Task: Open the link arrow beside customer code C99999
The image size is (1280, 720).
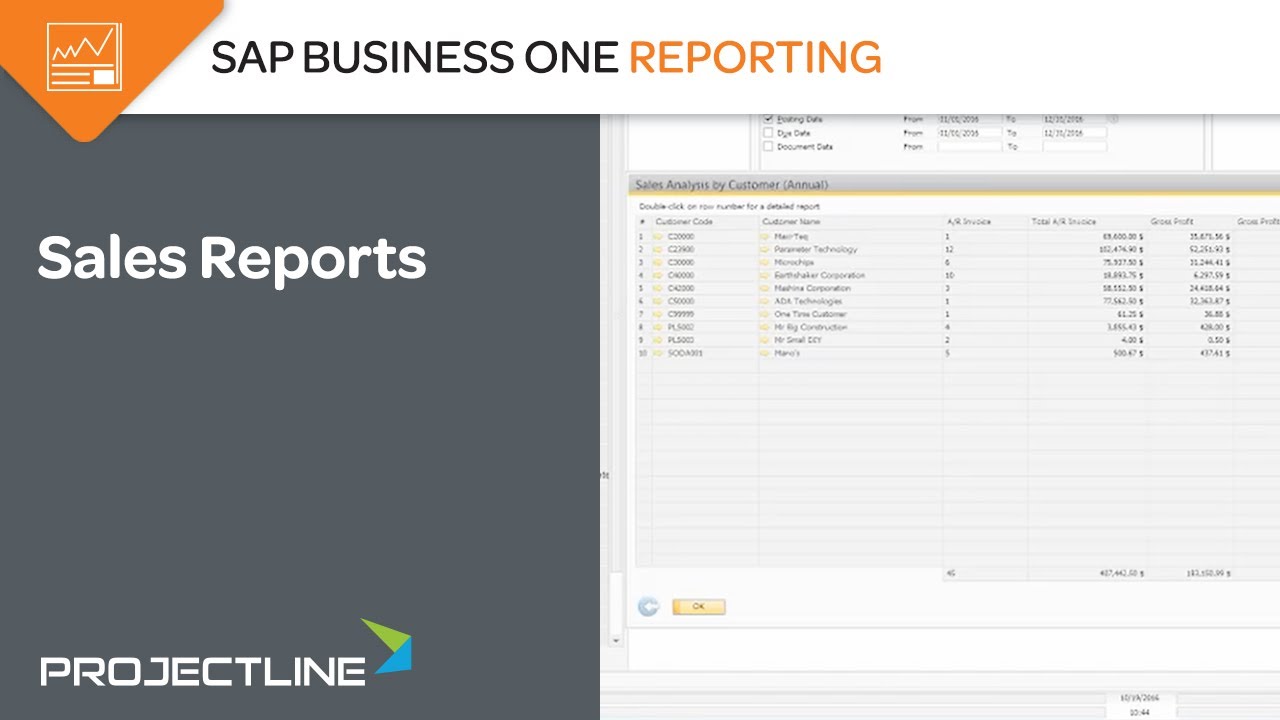Action: (x=658, y=315)
